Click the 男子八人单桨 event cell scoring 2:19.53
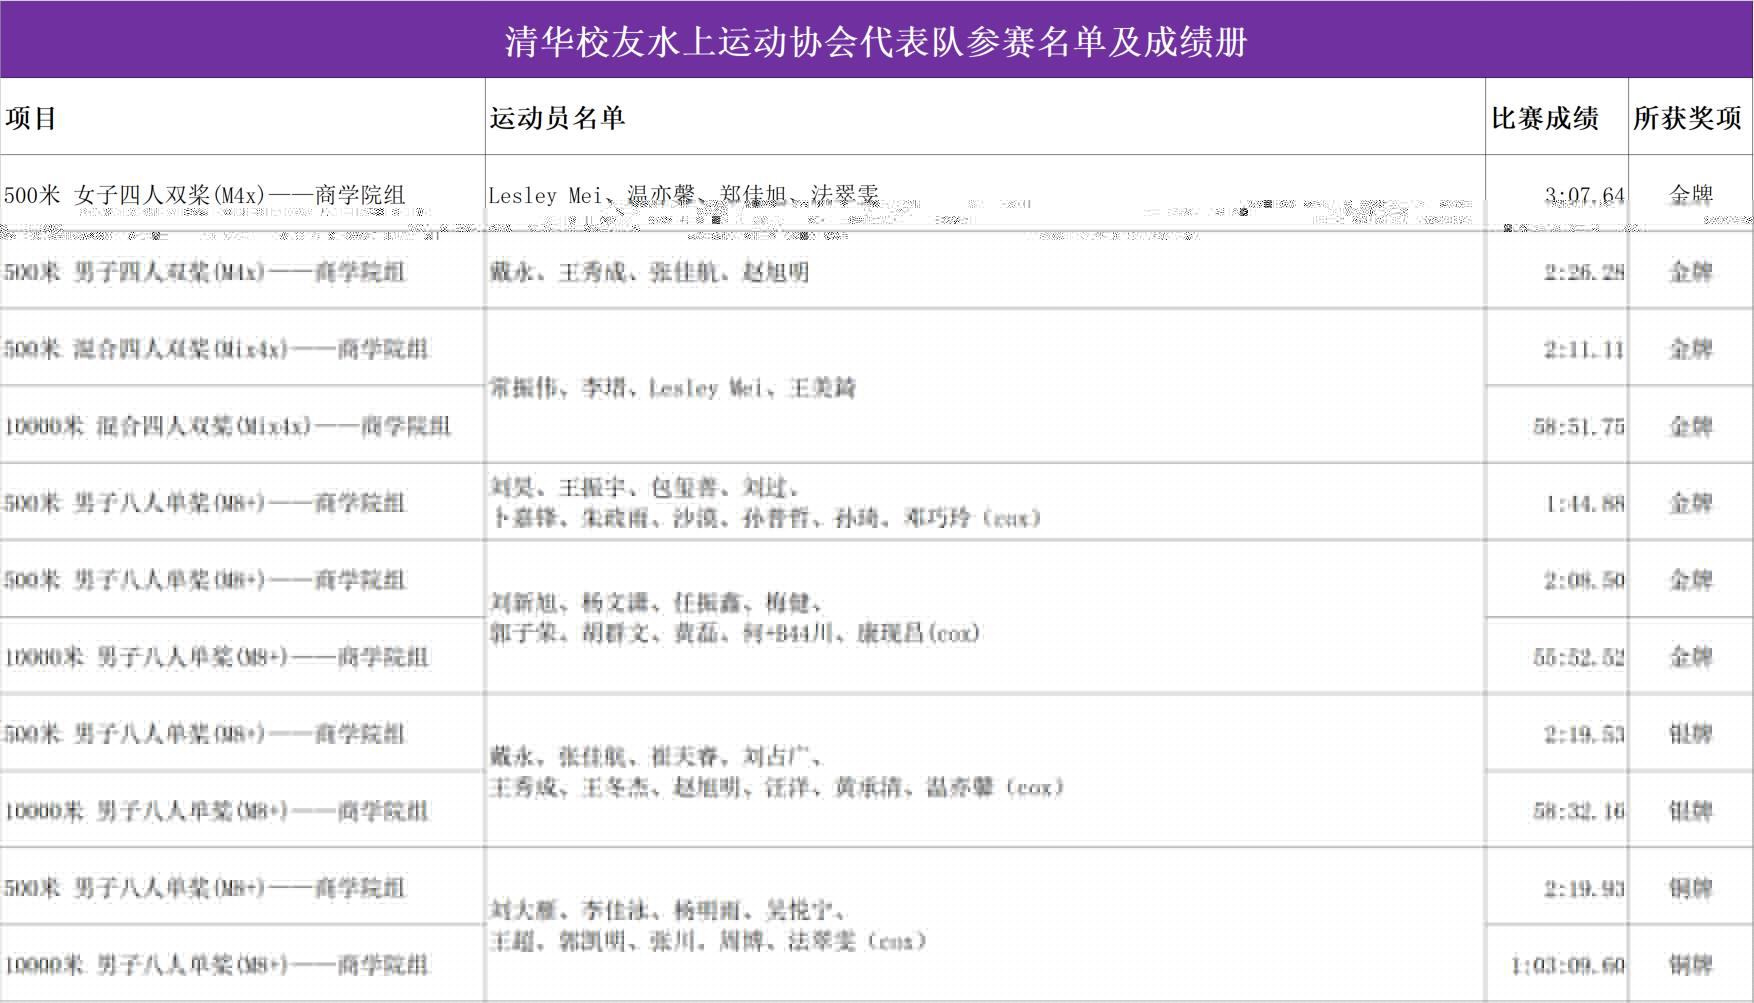This screenshot has height=1003, width=1754. click(x=243, y=733)
